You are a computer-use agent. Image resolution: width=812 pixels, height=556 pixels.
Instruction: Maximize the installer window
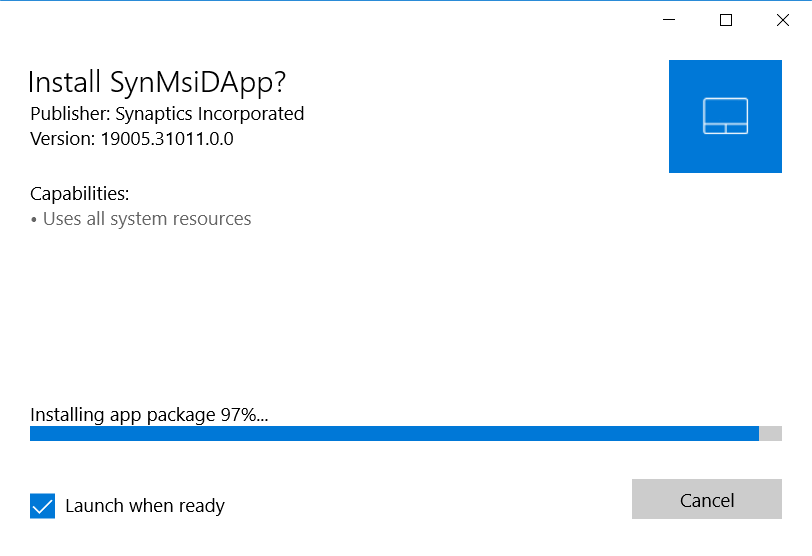click(726, 20)
